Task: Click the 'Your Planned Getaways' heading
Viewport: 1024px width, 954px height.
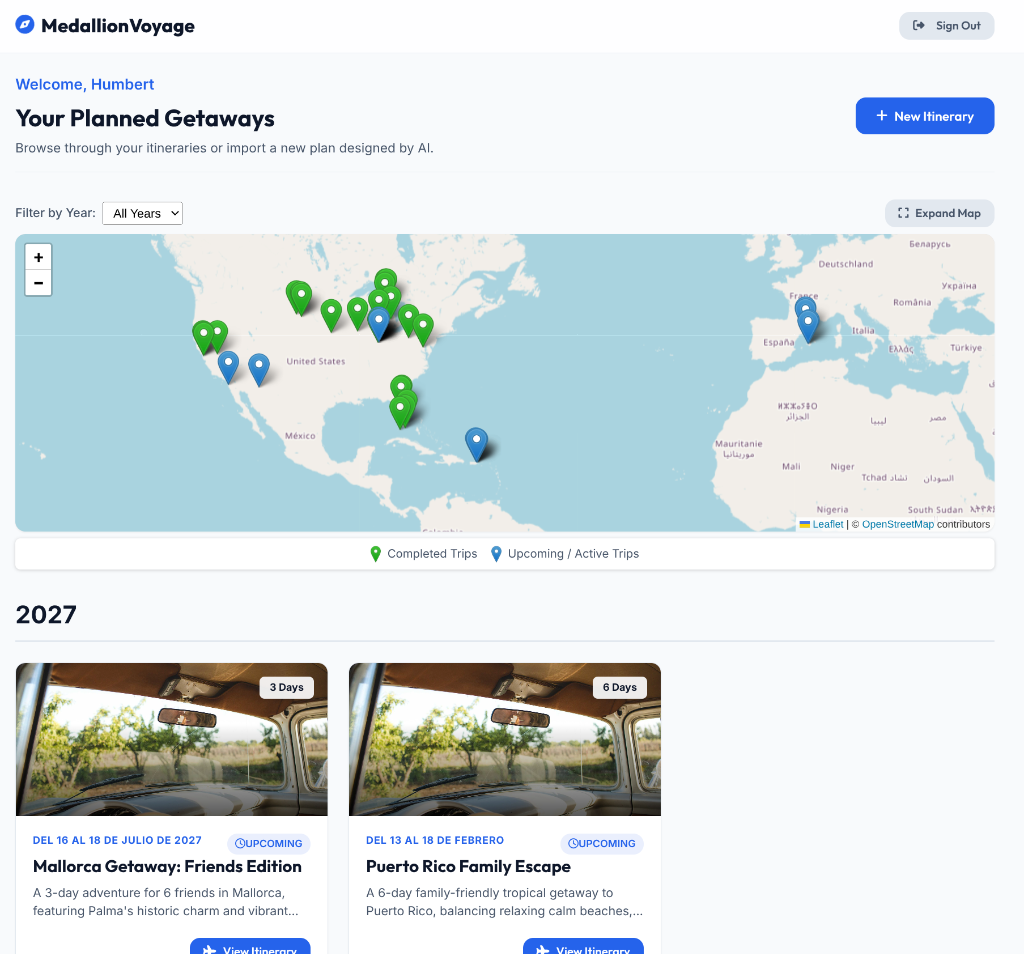Action: pos(145,118)
